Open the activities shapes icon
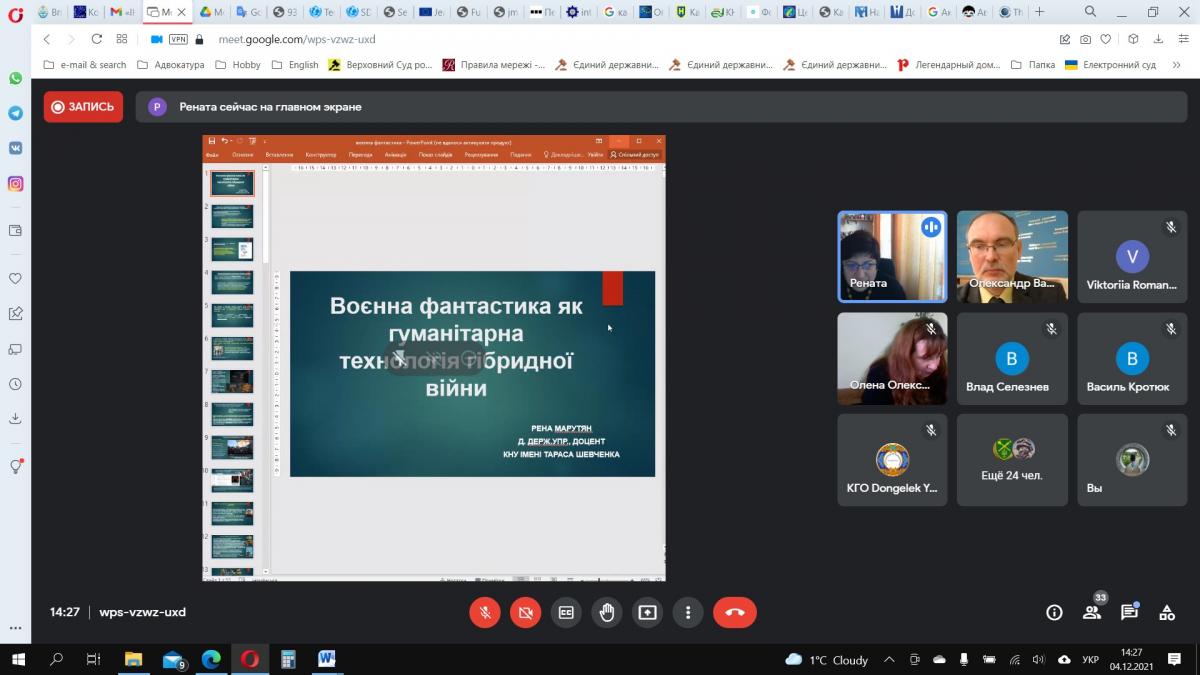The image size is (1200, 675). click(1167, 612)
